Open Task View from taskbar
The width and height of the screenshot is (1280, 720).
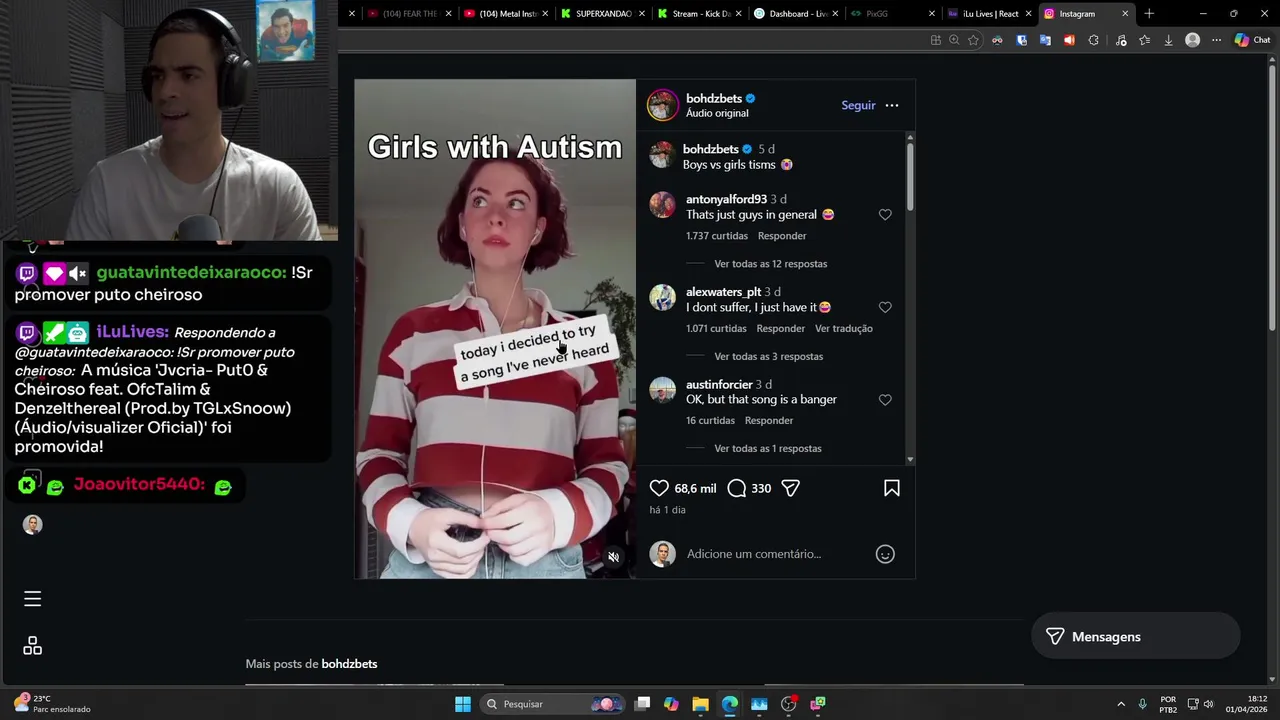point(642,704)
